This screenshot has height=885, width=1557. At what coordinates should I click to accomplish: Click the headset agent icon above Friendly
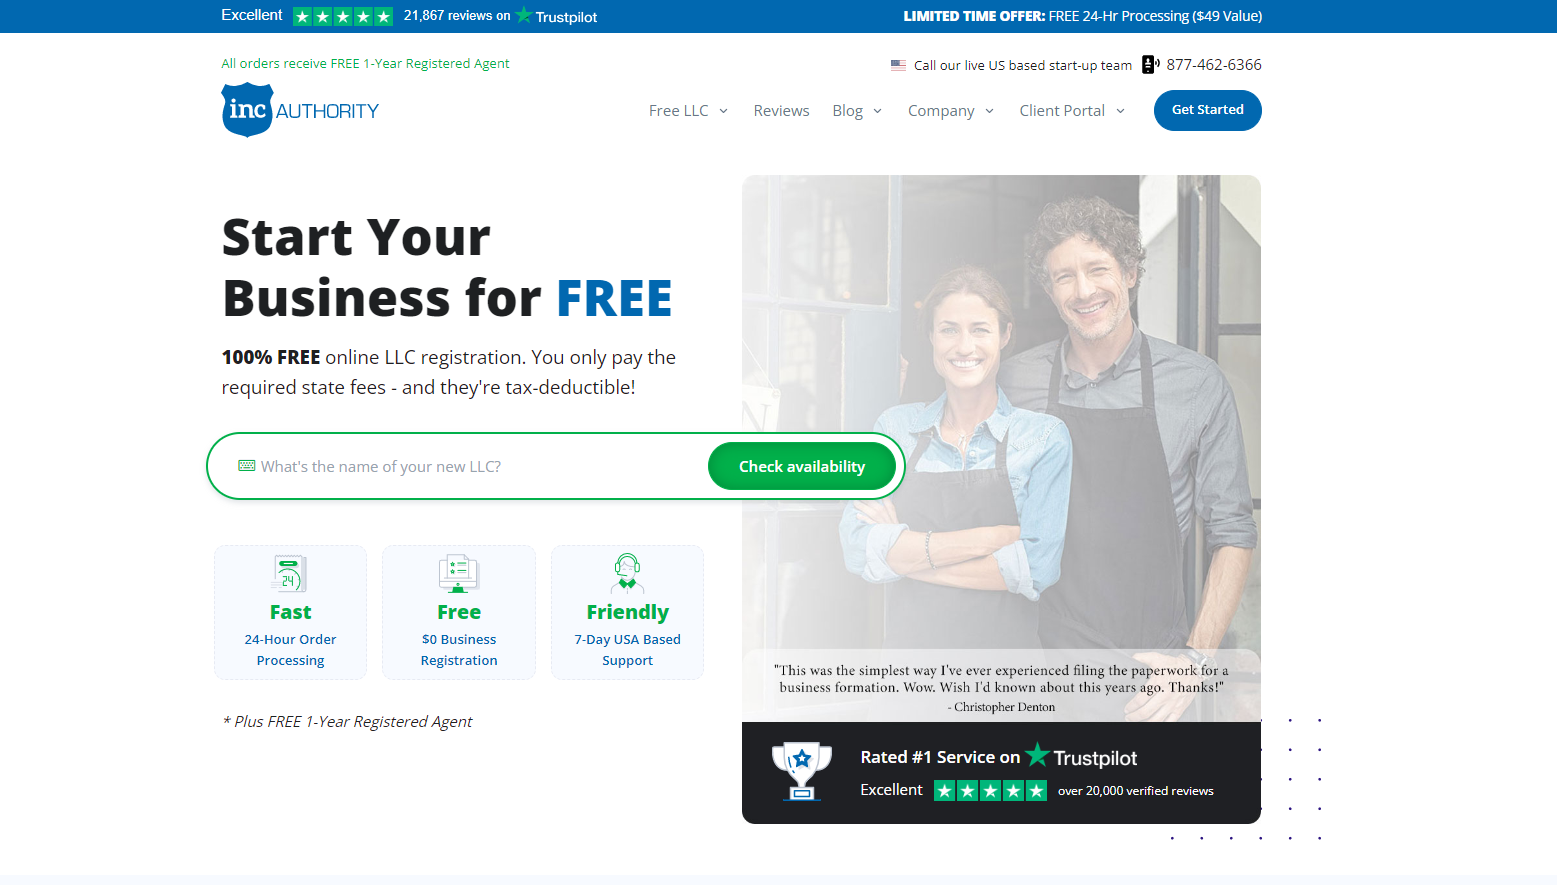click(x=627, y=573)
